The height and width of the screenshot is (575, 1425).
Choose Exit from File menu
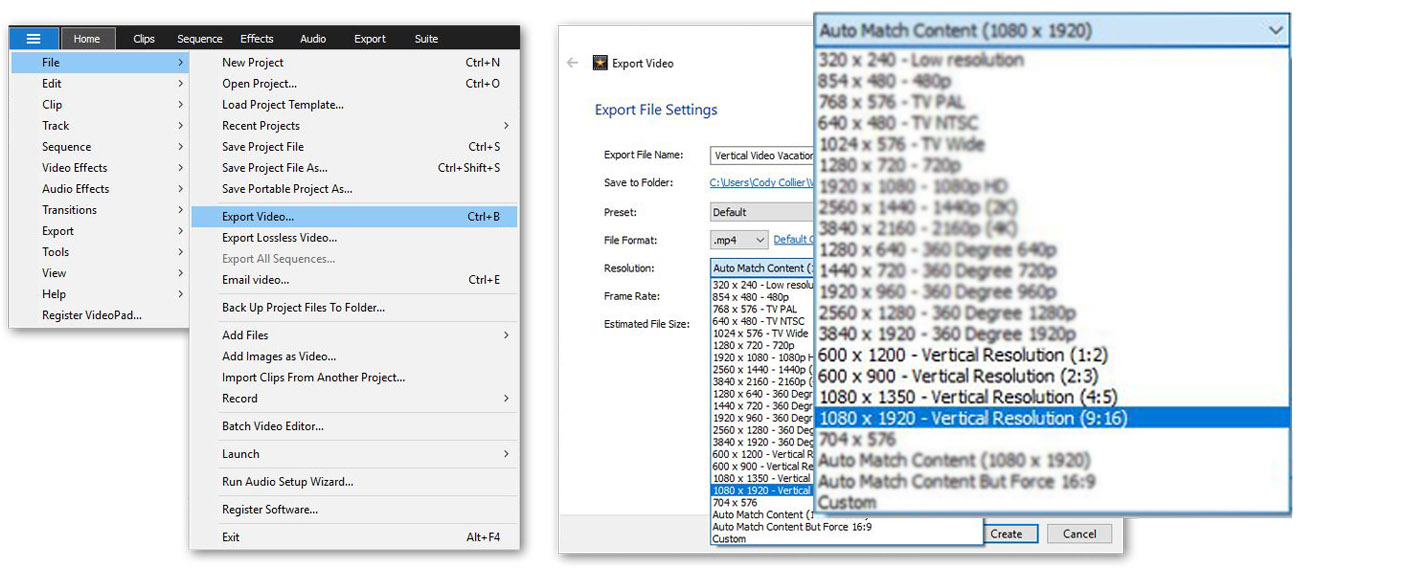click(x=354, y=537)
